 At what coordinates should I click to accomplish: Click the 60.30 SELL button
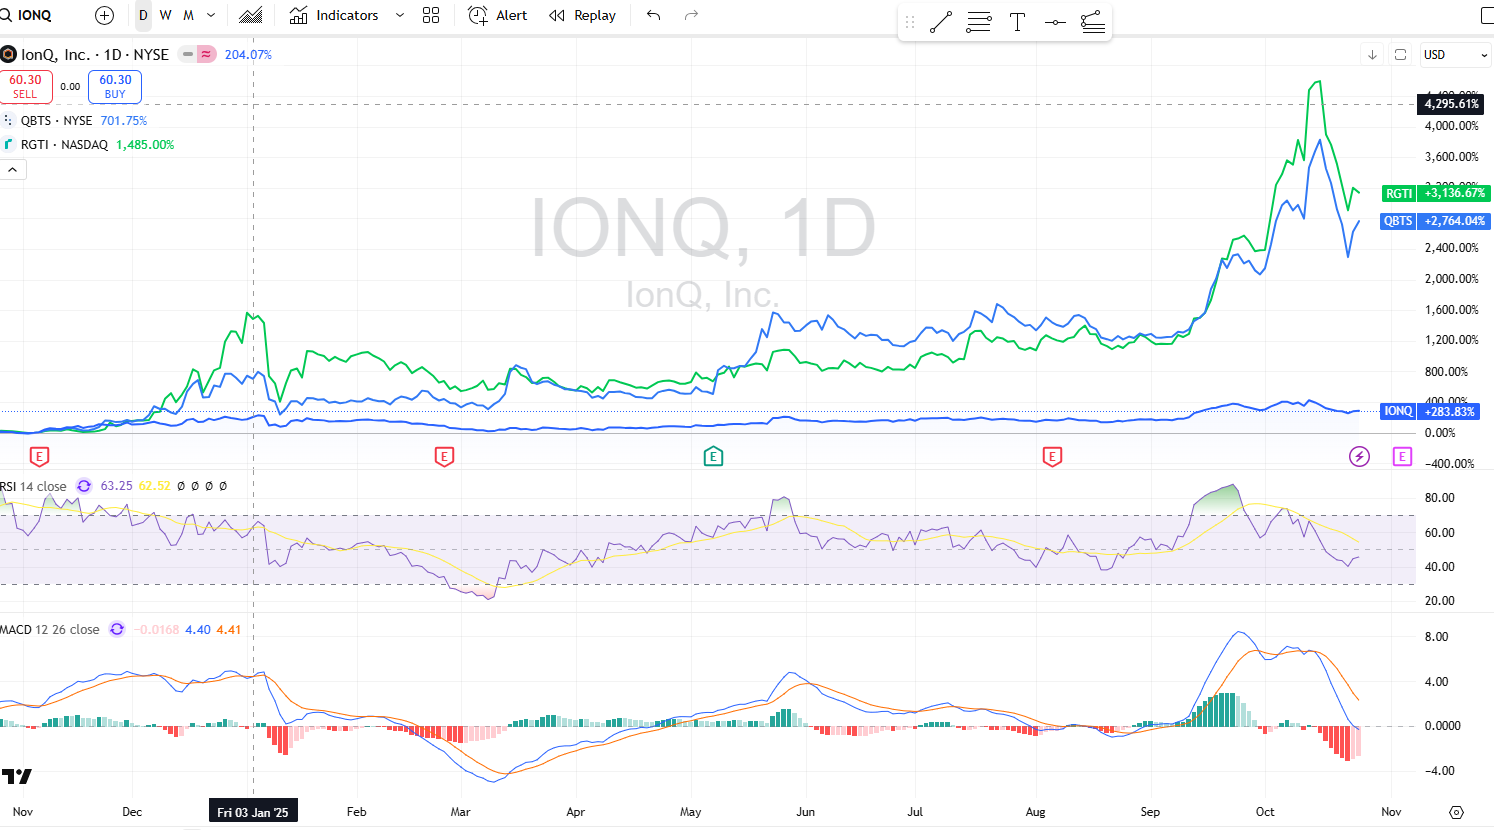26,87
